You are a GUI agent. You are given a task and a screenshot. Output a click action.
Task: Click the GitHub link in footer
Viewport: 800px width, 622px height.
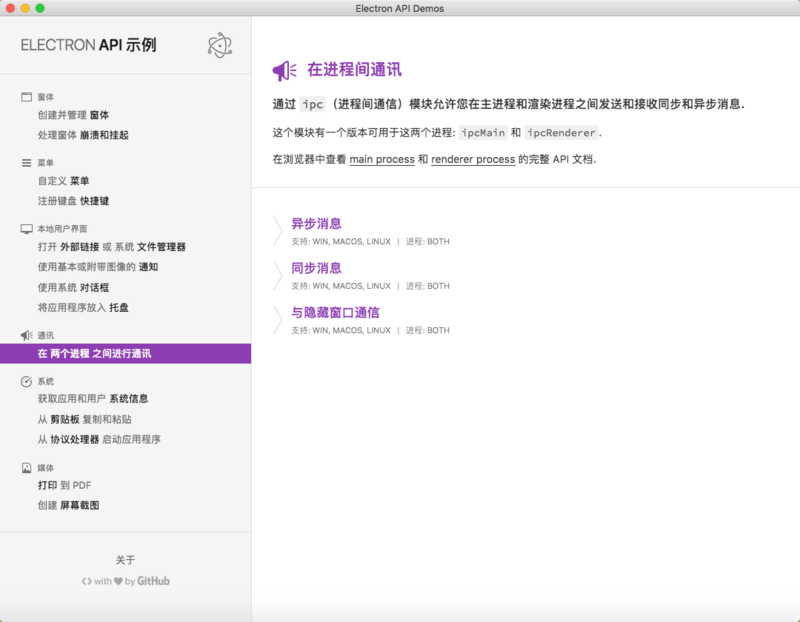(153, 581)
